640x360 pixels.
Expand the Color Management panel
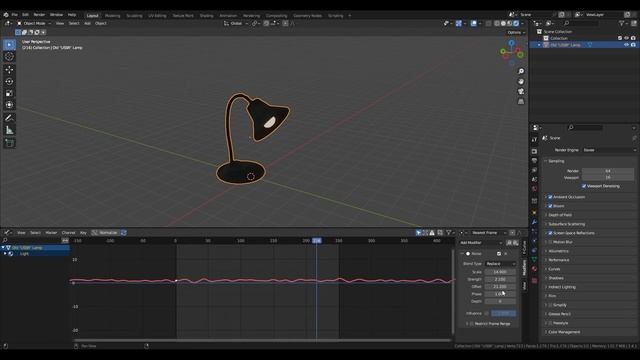click(x=564, y=332)
